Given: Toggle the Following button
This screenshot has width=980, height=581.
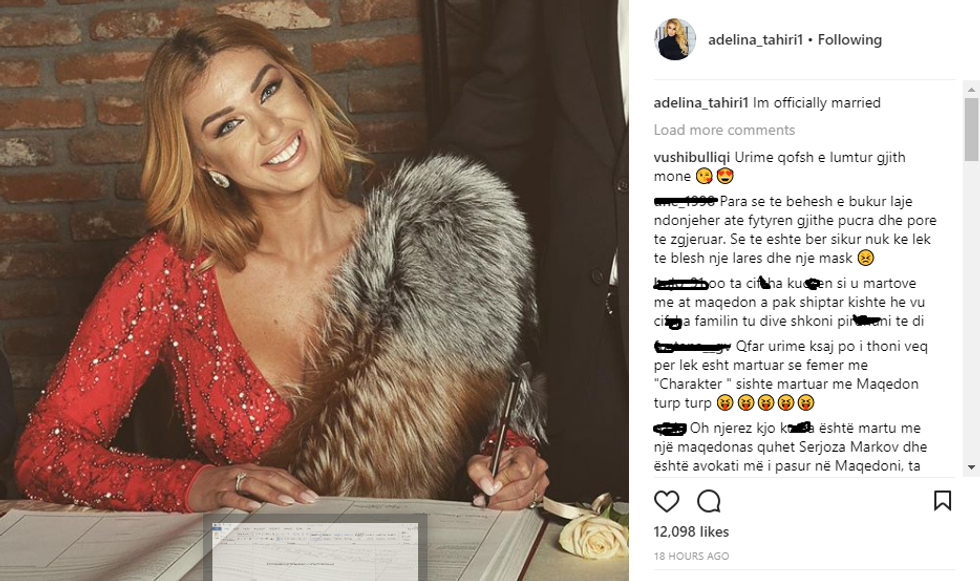Looking at the screenshot, I should 849,40.
